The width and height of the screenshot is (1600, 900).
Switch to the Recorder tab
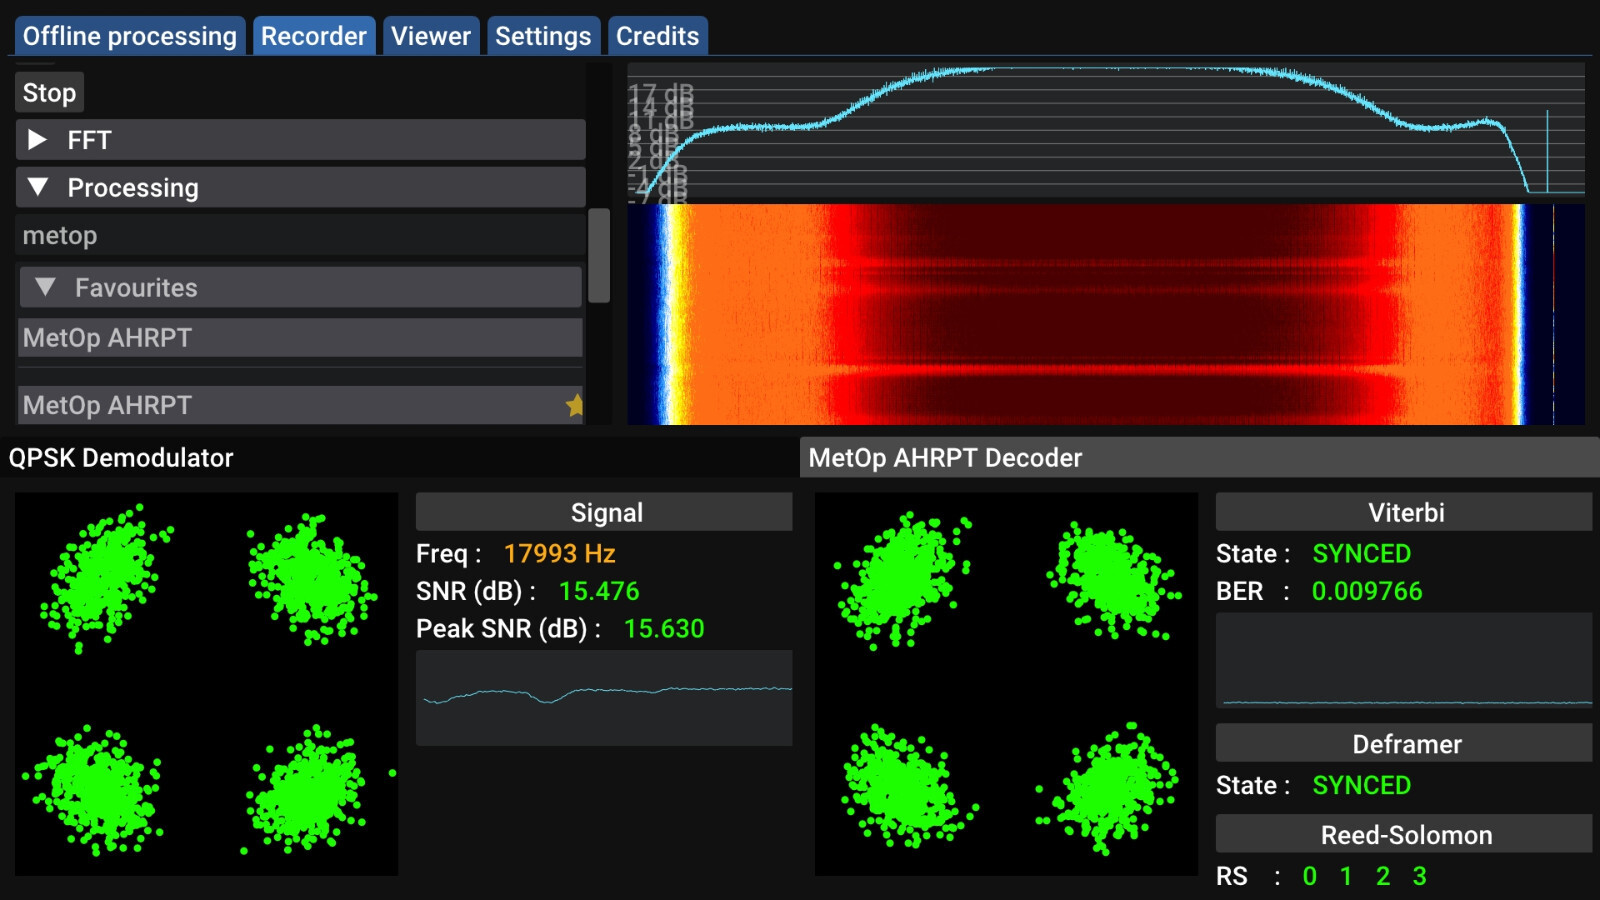[x=314, y=36]
